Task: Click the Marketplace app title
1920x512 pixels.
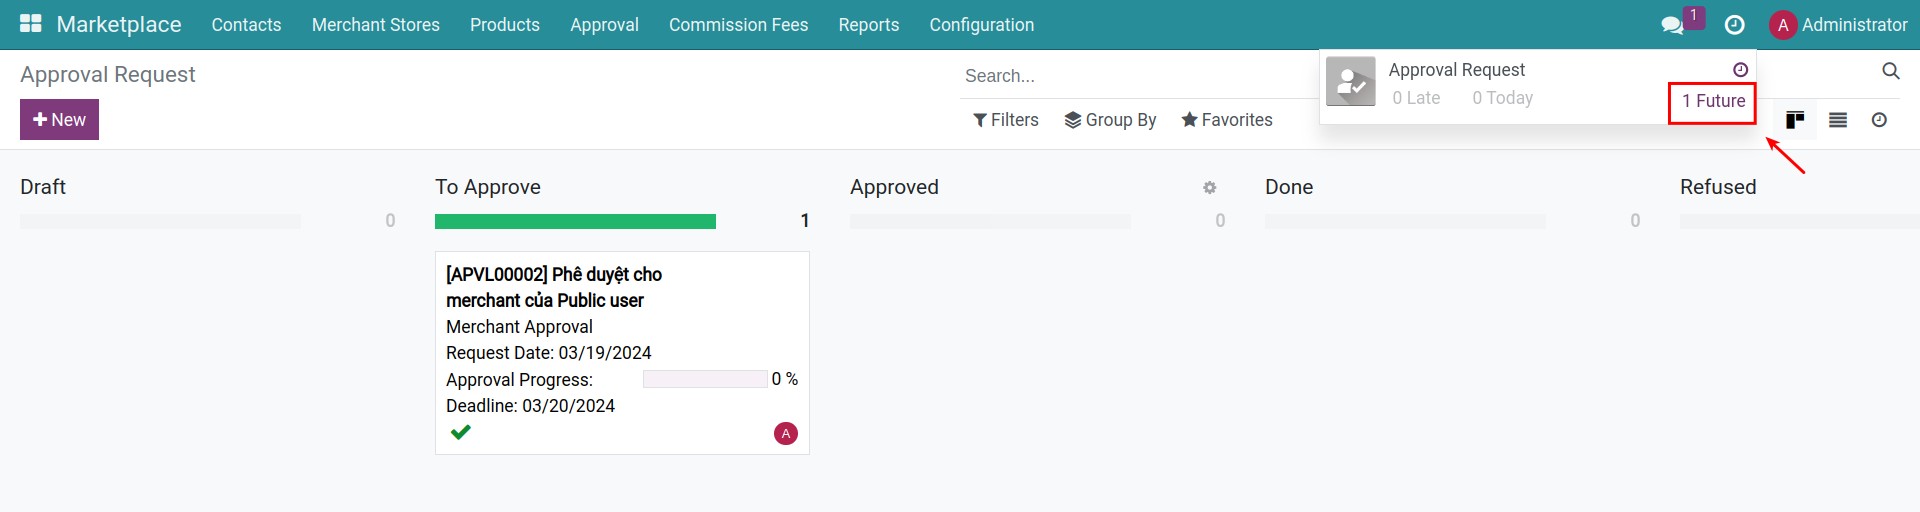Action: (x=119, y=25)
